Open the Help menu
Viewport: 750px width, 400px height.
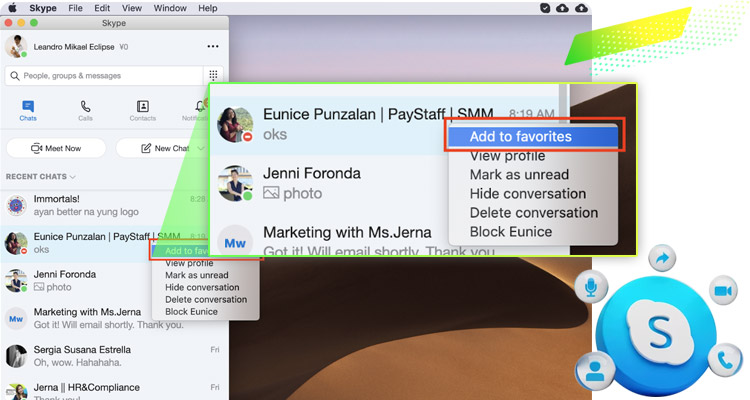pyautogui.click(x=208, y=8)
